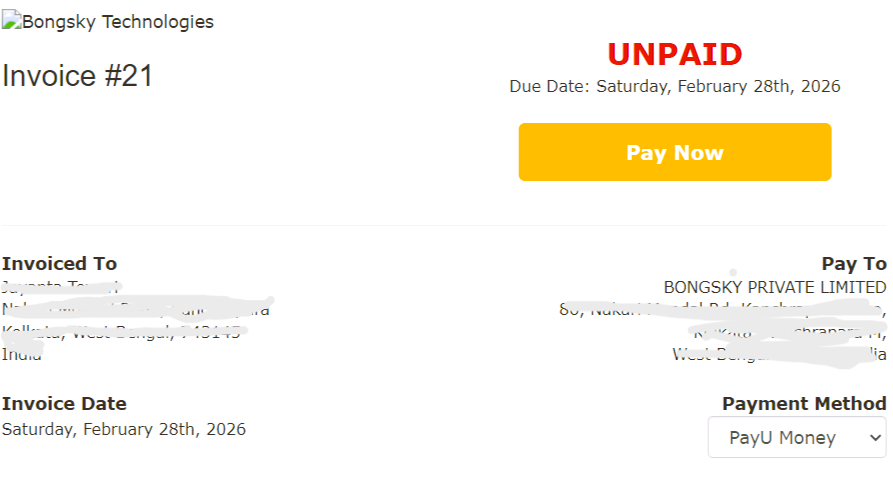This screenshot has width=893, height=494.
Task: Click the date value under Invoice Date
Action: (124, 429)
